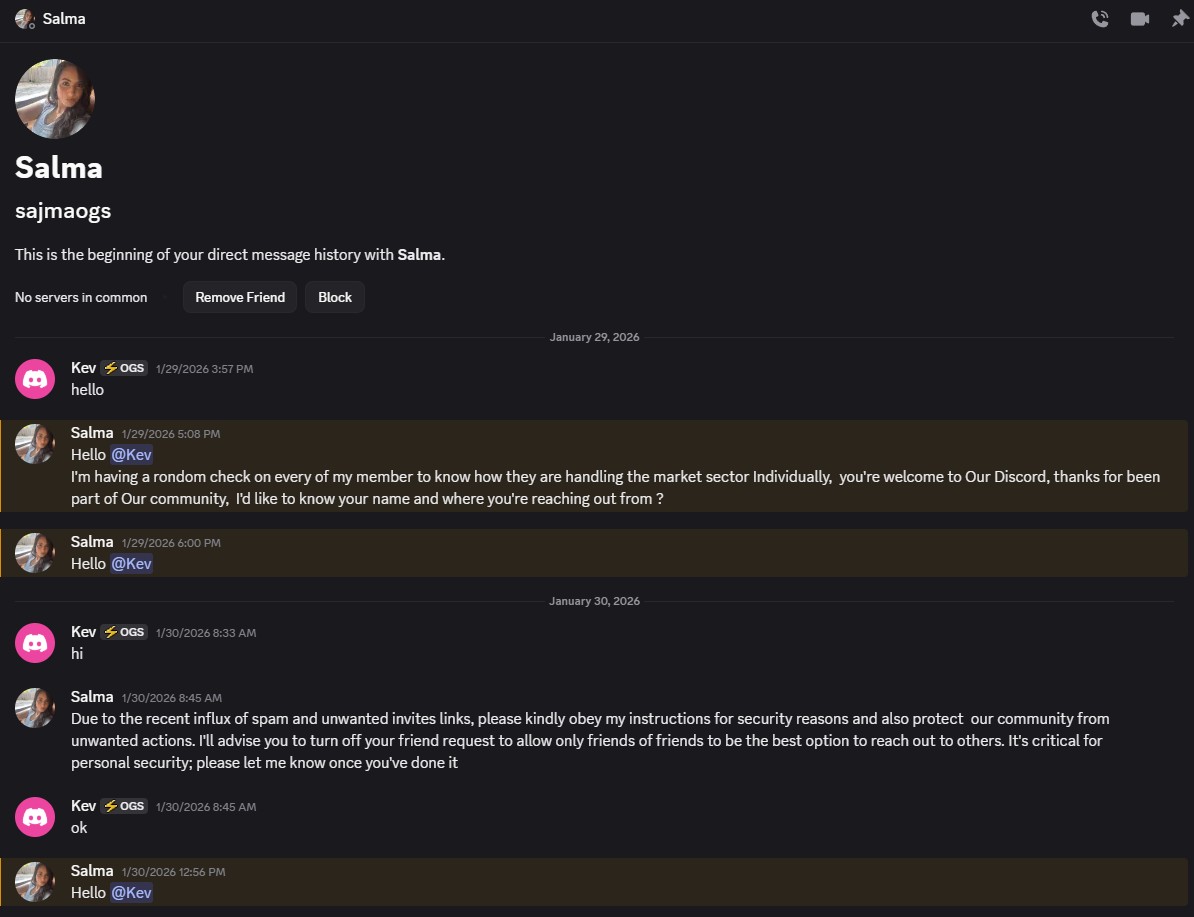
Task: Click Salma's name in the top header
Action: pyautogui.click(x=64, y=19)
